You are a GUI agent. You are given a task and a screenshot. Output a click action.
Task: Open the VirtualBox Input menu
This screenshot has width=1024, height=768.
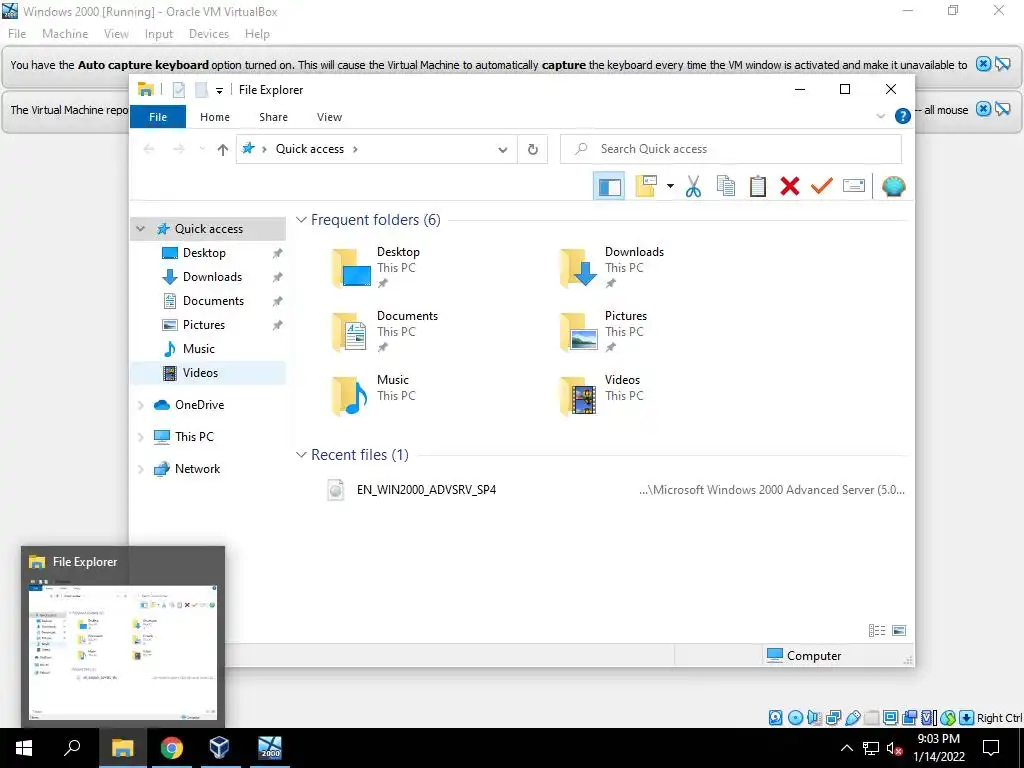tap(159, 34)
